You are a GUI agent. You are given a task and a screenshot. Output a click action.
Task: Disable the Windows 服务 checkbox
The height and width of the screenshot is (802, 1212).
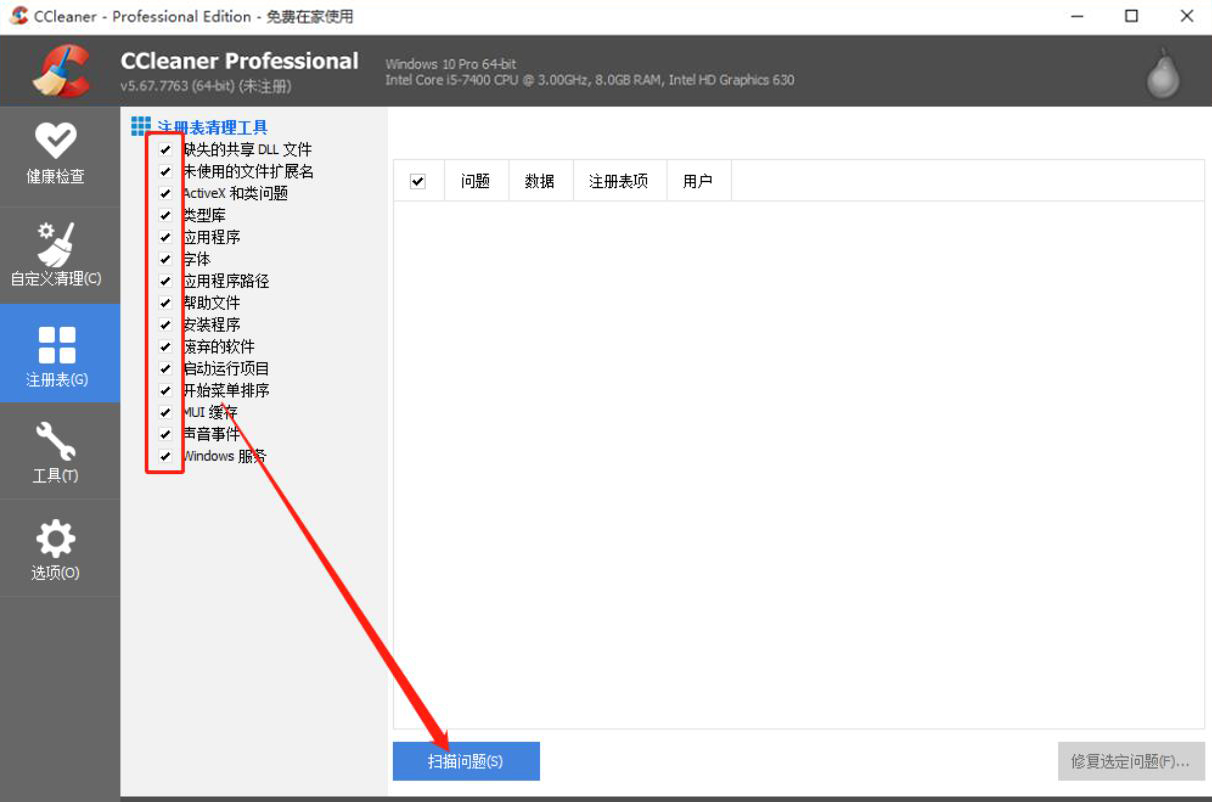coord(166,456)
